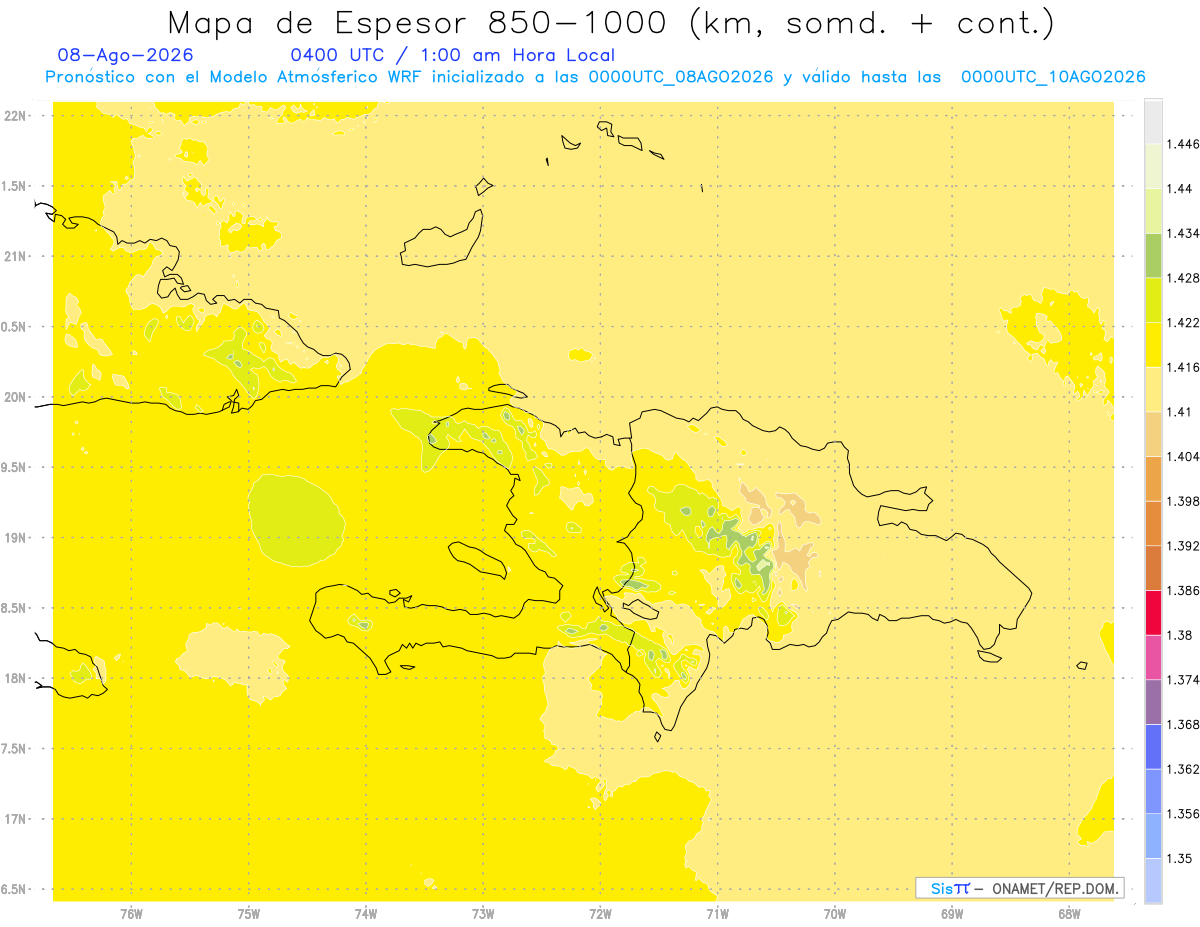
Task: Click the tan legend swatch between 1.404 and 1.41
Action: coord(1153,434)
